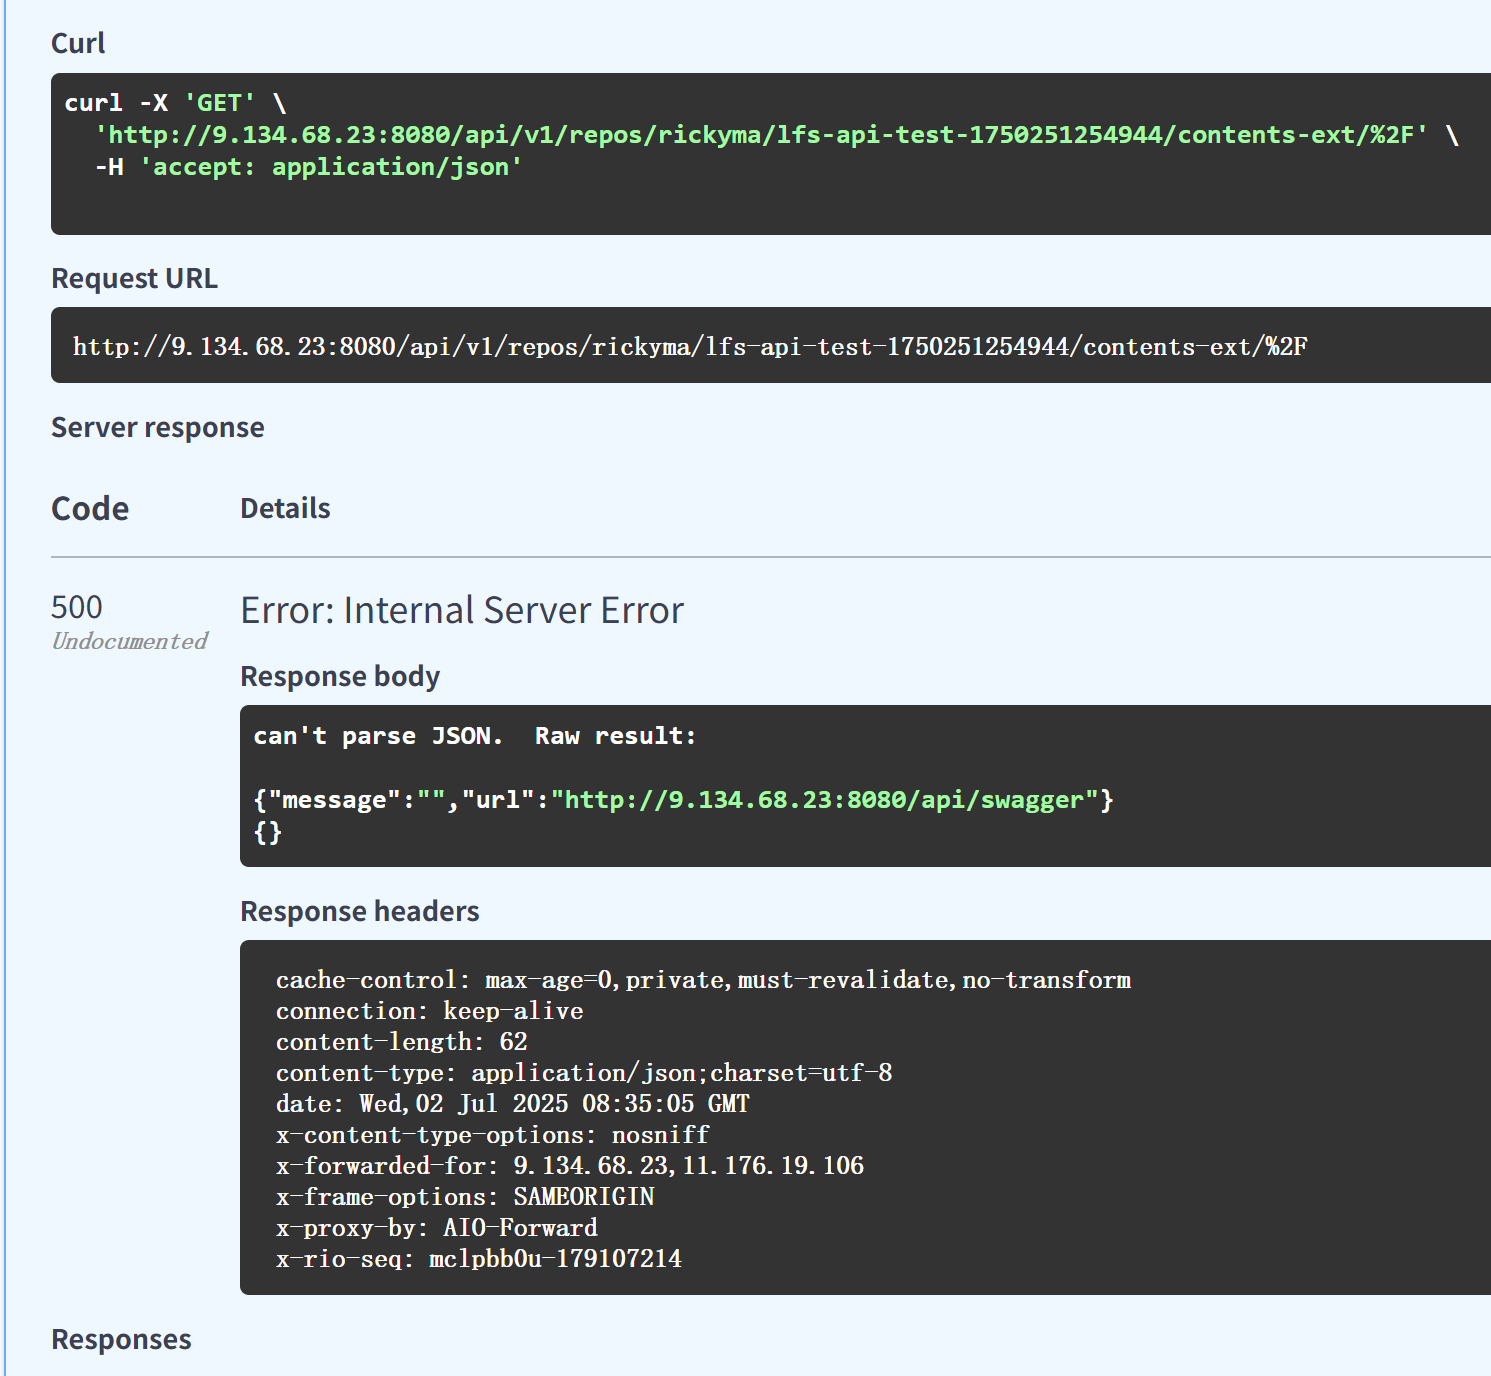This screenshot has height=1376, width=1491.
Task: Click the Request URL heading
Action: pyautogui.click(x=134, y=278)
